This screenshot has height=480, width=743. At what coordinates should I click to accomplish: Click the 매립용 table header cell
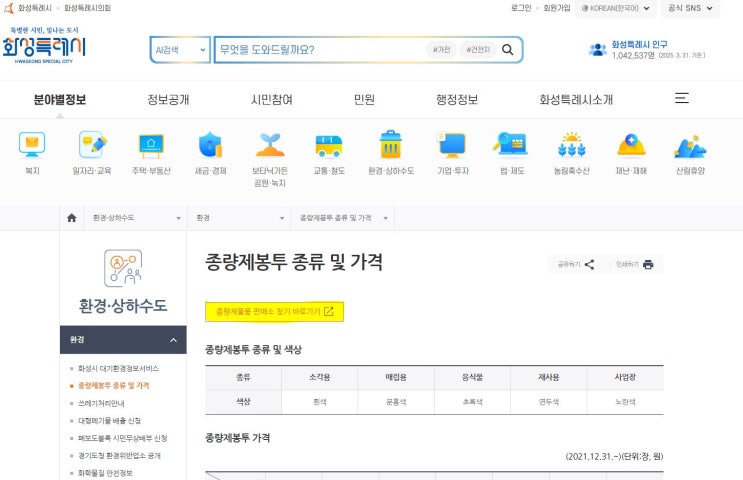tap(396, 378)
